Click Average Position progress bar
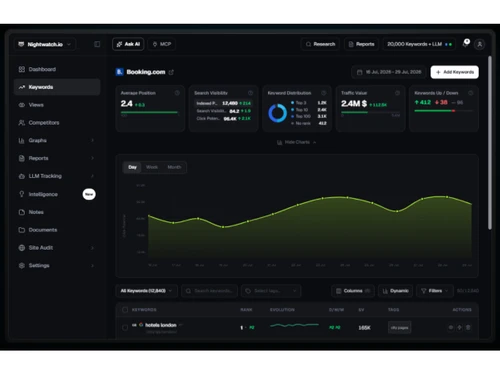This screenshot has height=375, width=500. tap(150, 112)
